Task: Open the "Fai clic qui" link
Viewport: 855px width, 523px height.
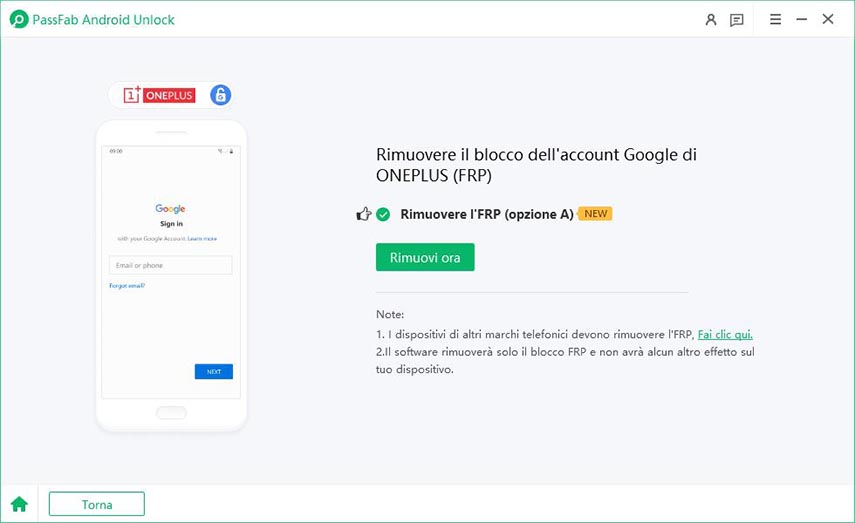Action: (x=725, y=334)
